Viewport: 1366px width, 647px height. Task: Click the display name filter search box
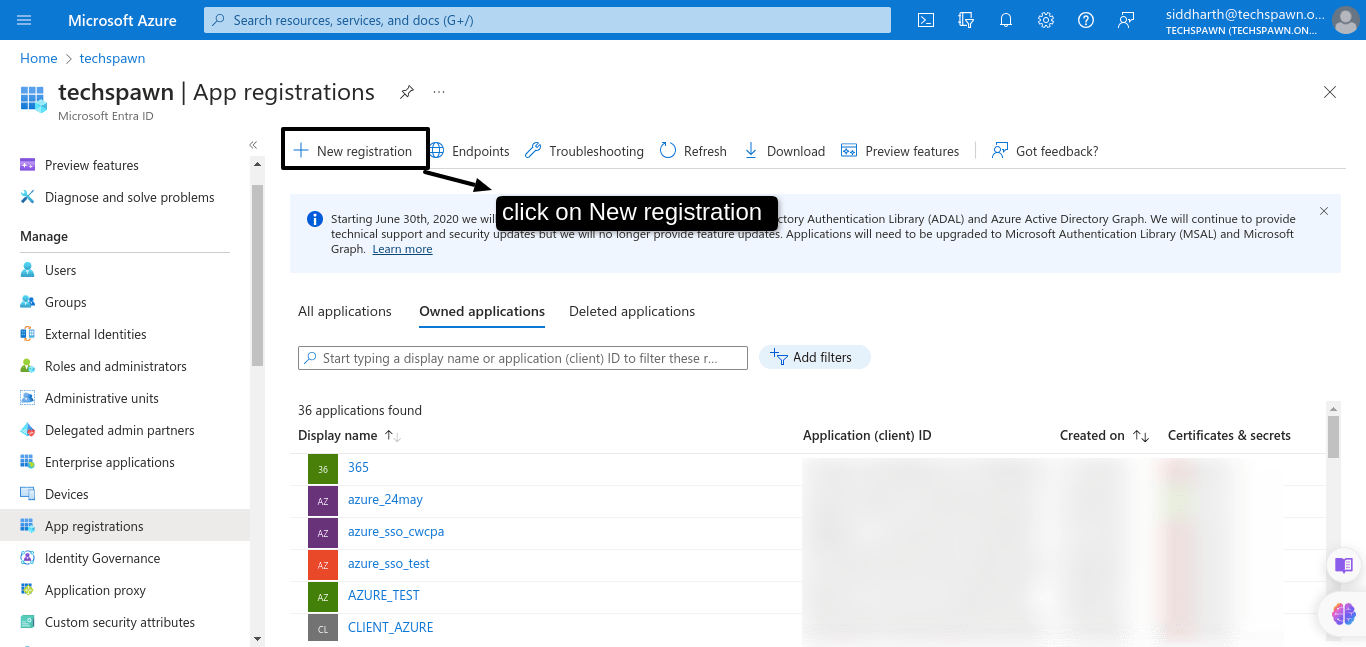click(522, 357)
